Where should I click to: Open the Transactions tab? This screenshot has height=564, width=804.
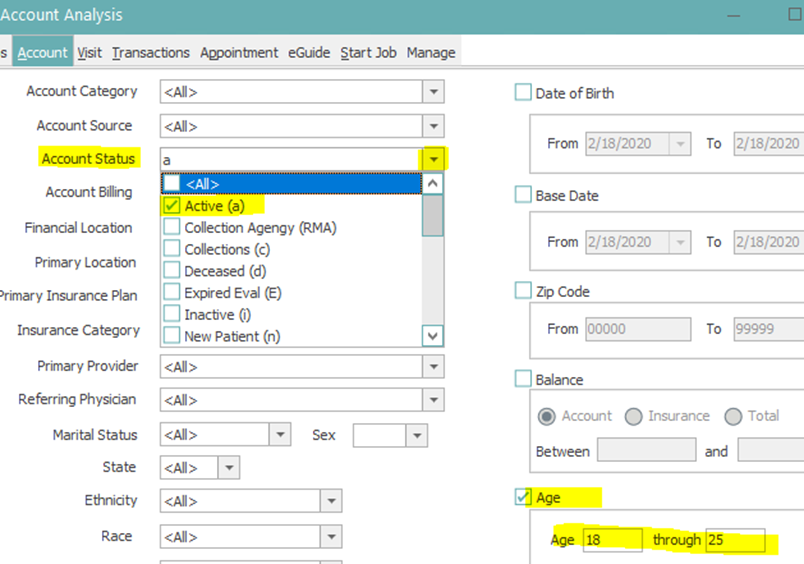[x=150, y=52]
